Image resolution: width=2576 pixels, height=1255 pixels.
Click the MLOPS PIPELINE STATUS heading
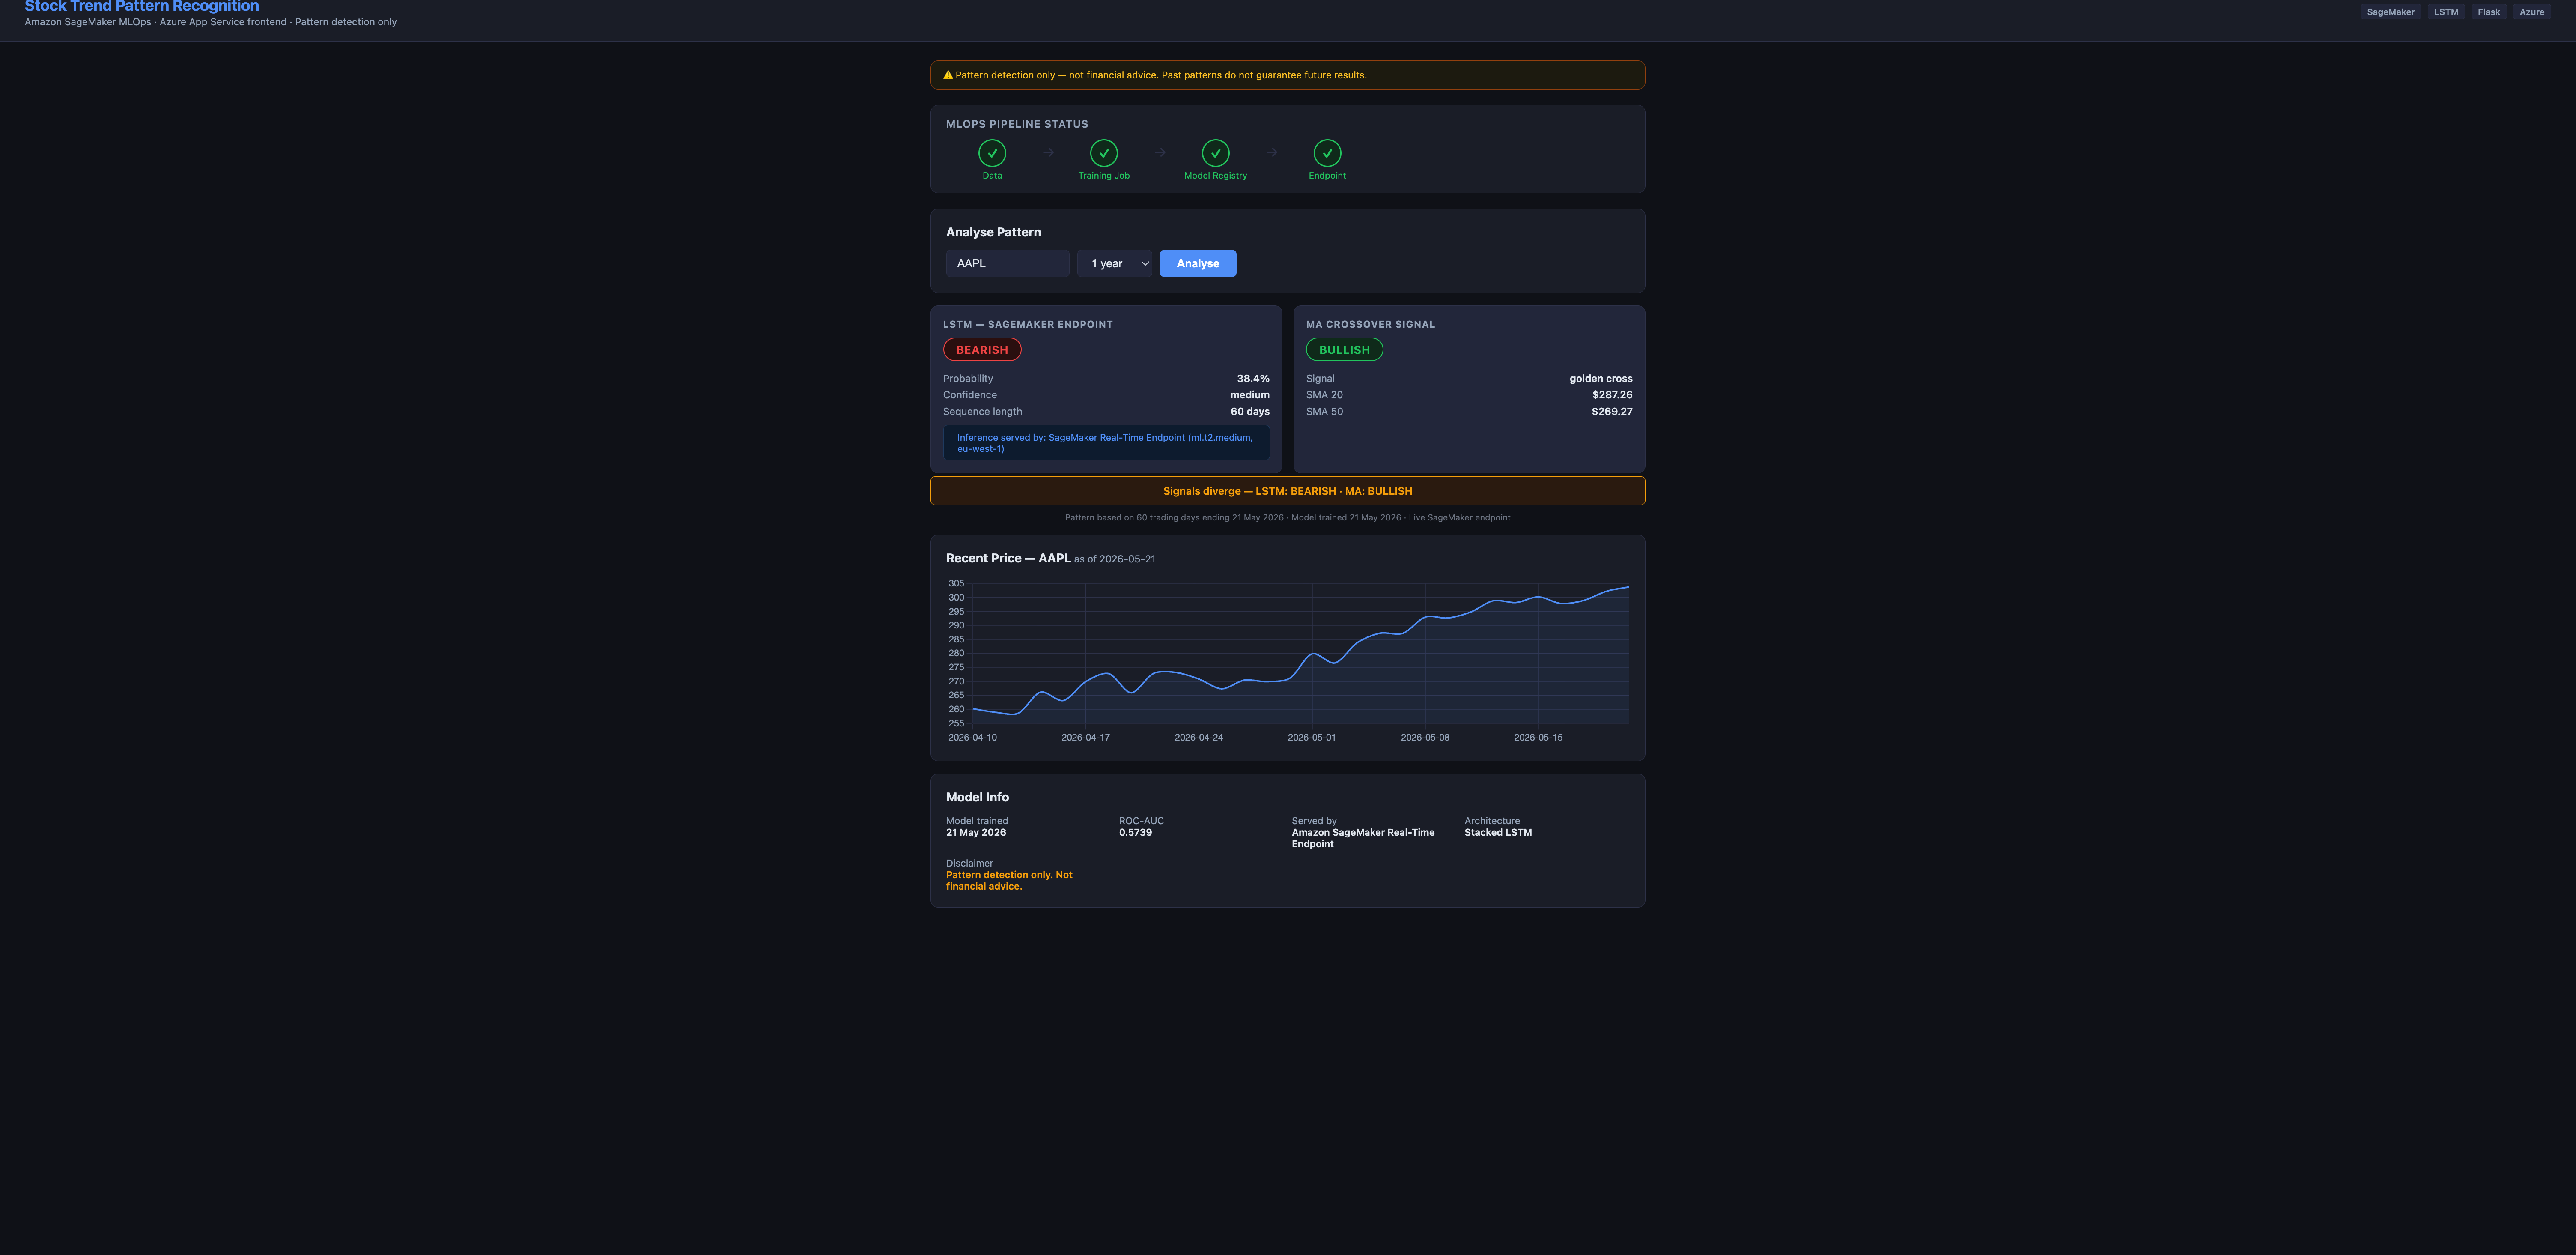1017,124
